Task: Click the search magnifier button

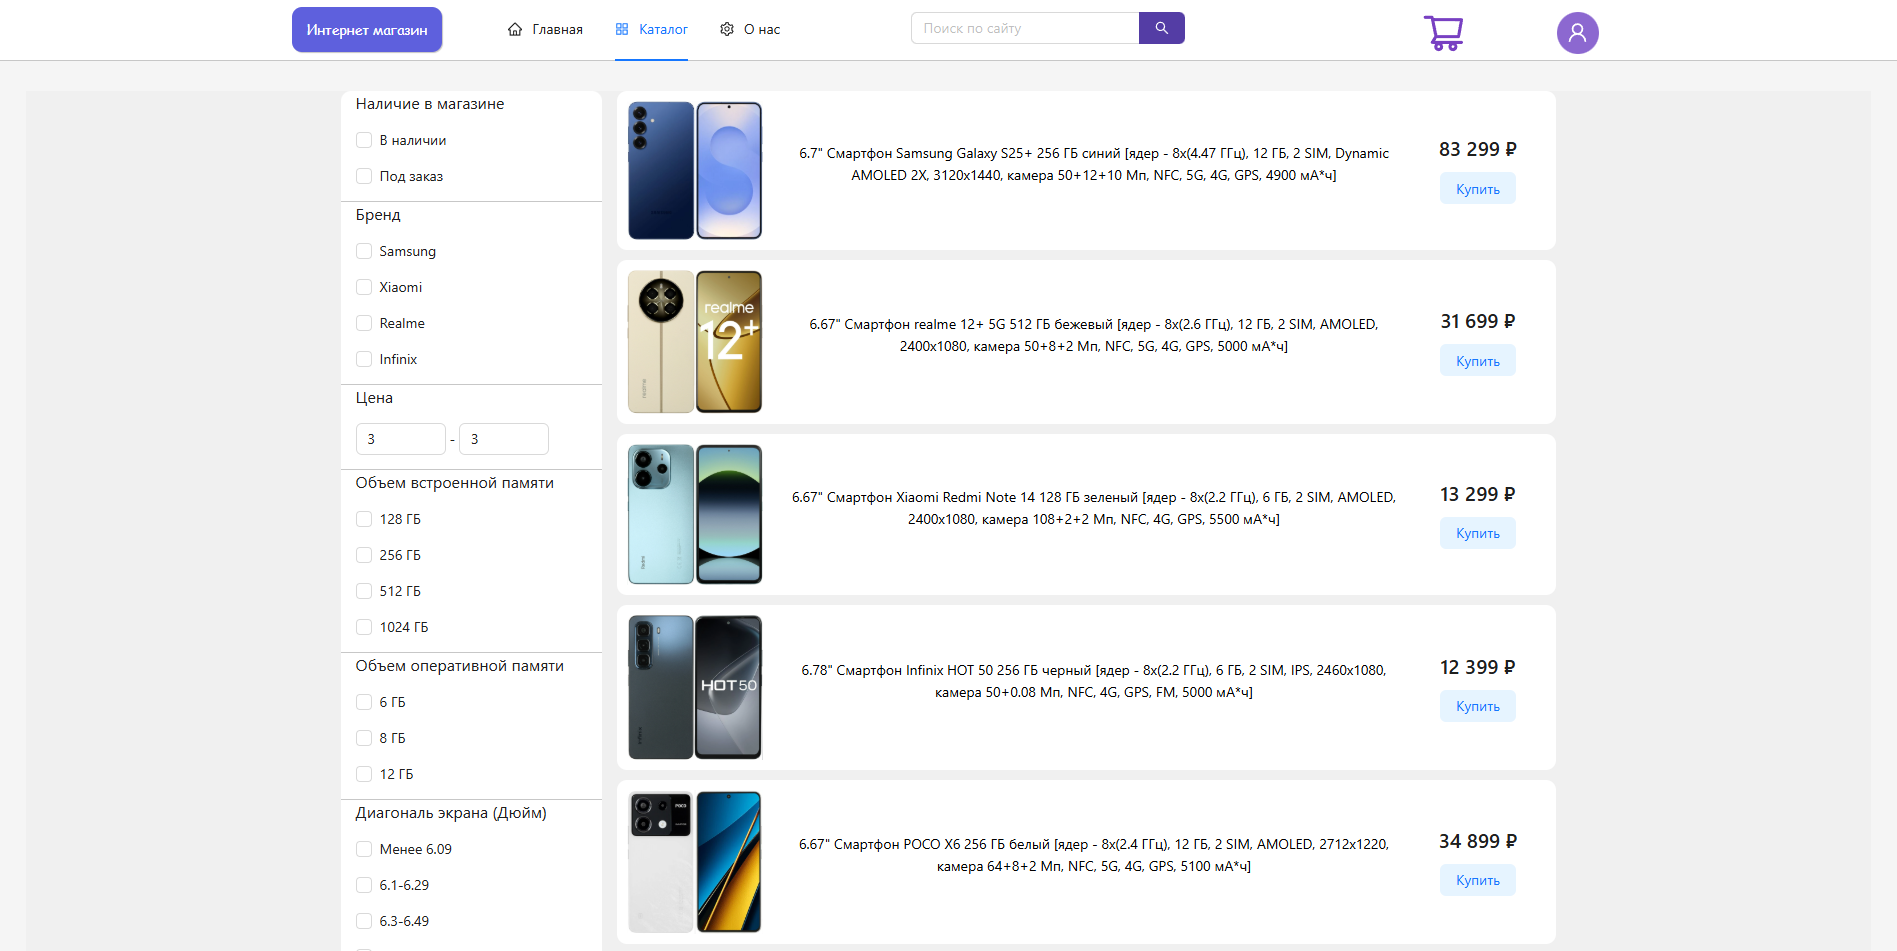Action: [1161, 28]
